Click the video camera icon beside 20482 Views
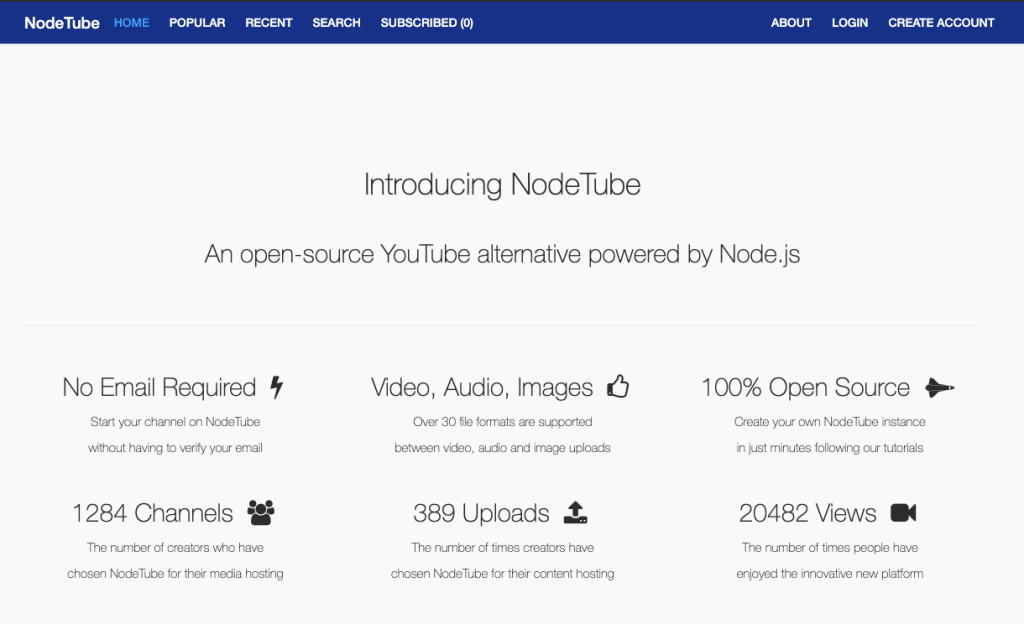 903,512
